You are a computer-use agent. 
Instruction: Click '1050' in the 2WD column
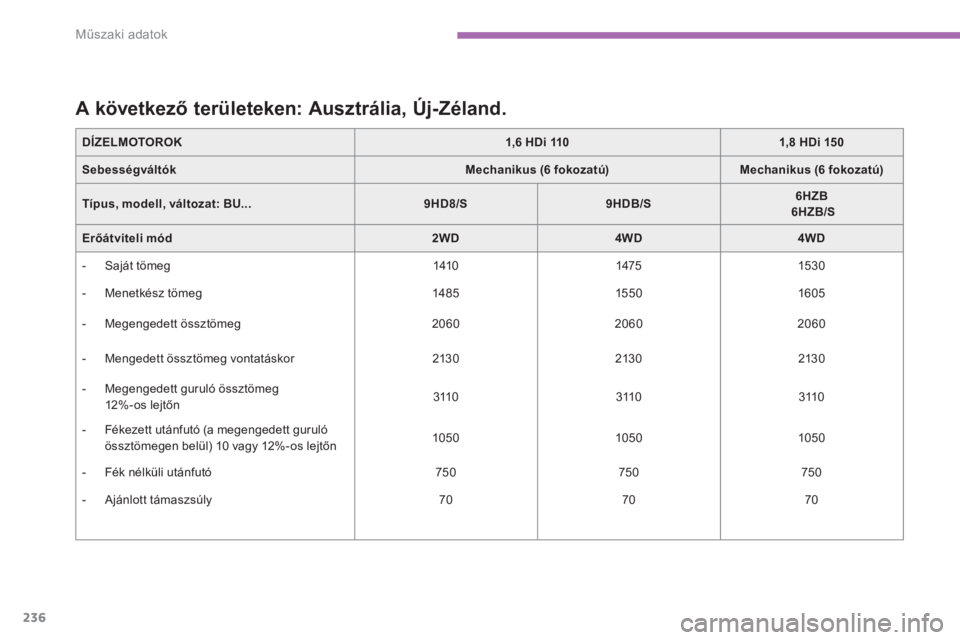446,438
